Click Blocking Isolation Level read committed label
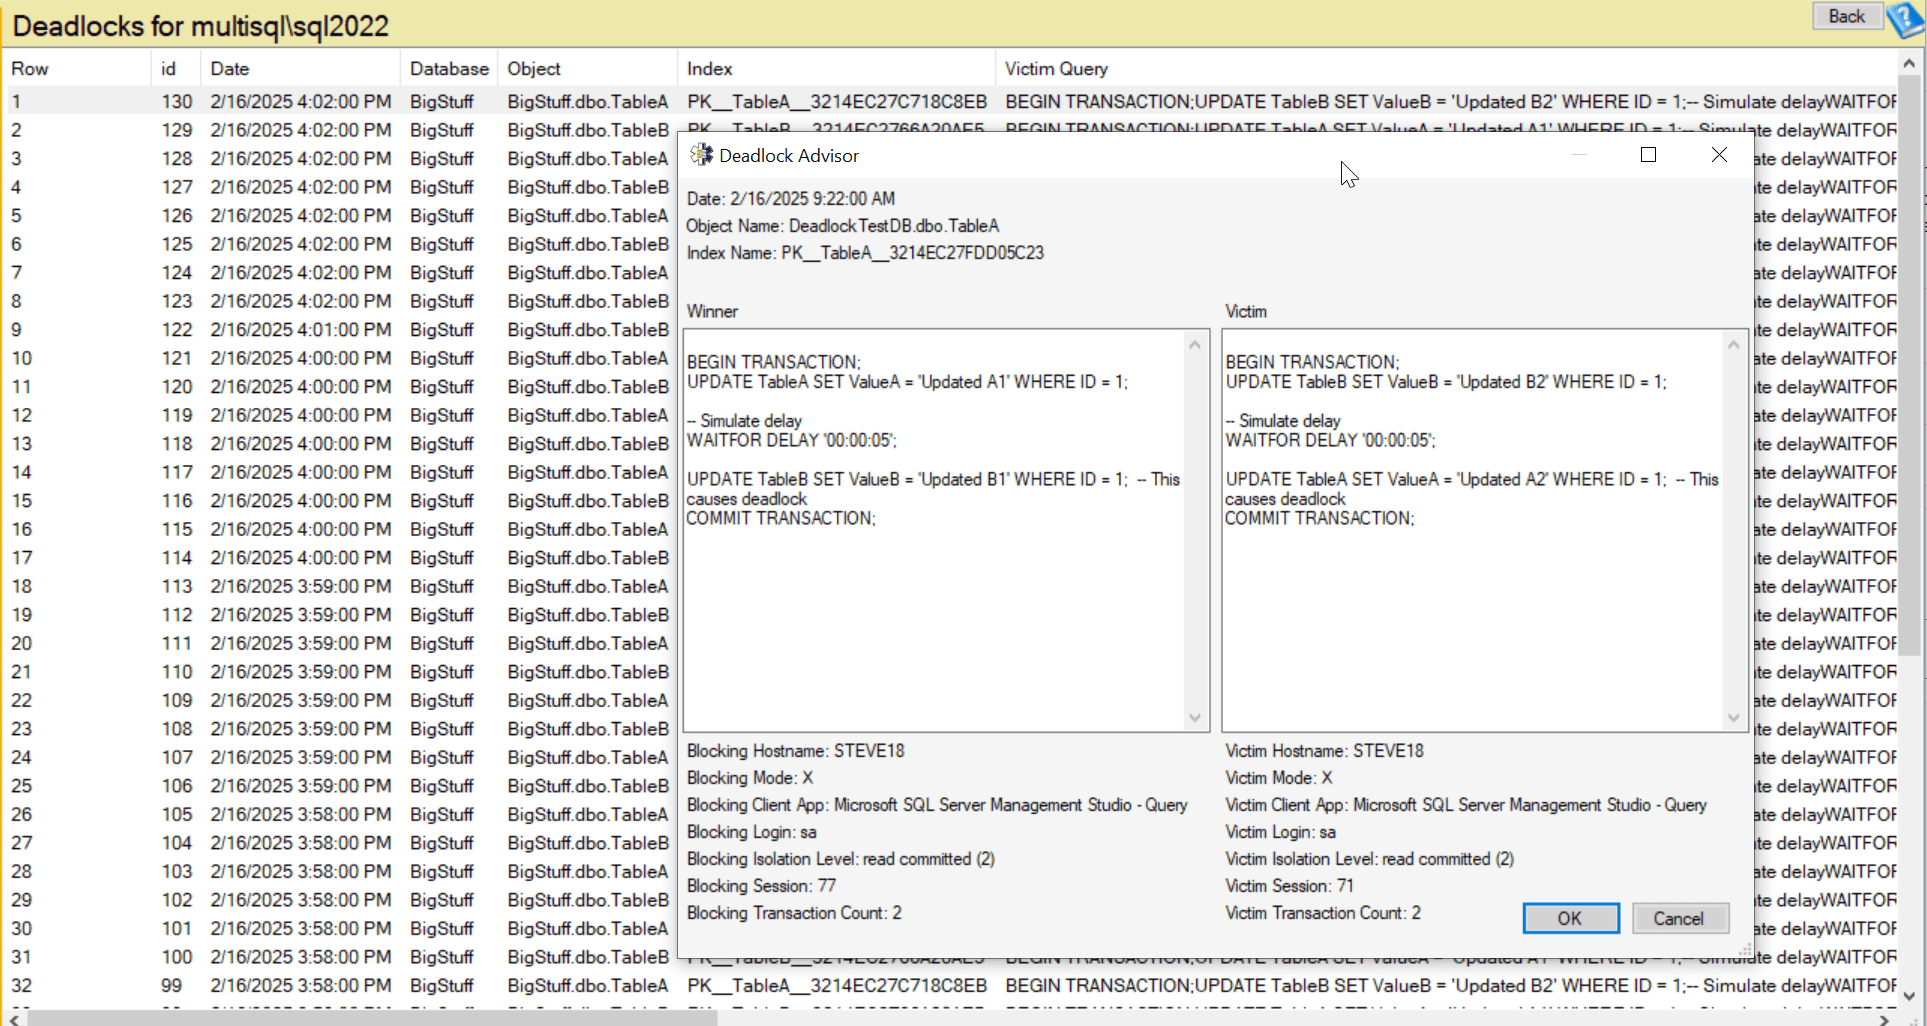Screen dimensions: 1927x1026 pos(840,858)
